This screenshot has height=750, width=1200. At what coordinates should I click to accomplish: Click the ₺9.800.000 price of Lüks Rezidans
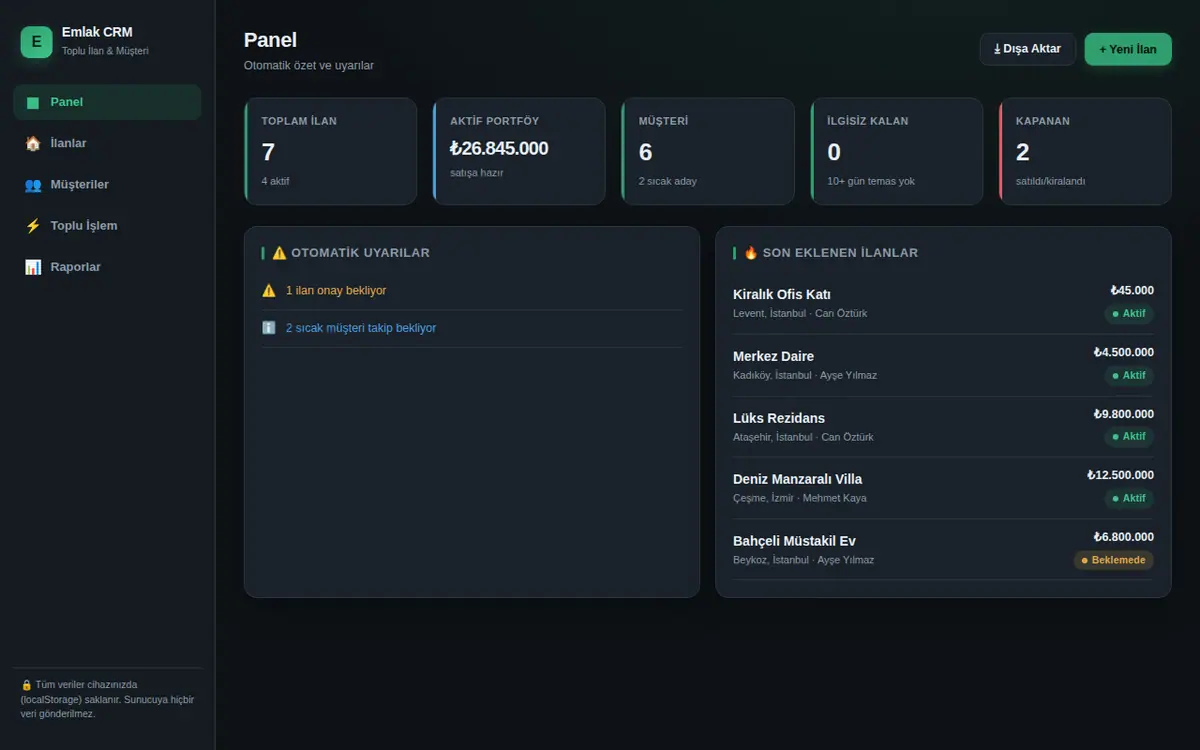tap(1124, 414)
